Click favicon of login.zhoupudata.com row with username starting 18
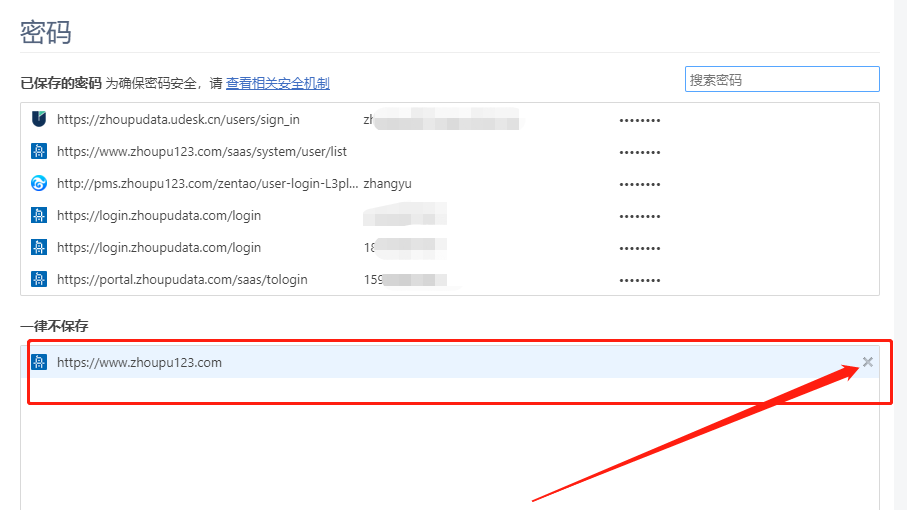Screen dimensions: 907x510 [39, 247]
